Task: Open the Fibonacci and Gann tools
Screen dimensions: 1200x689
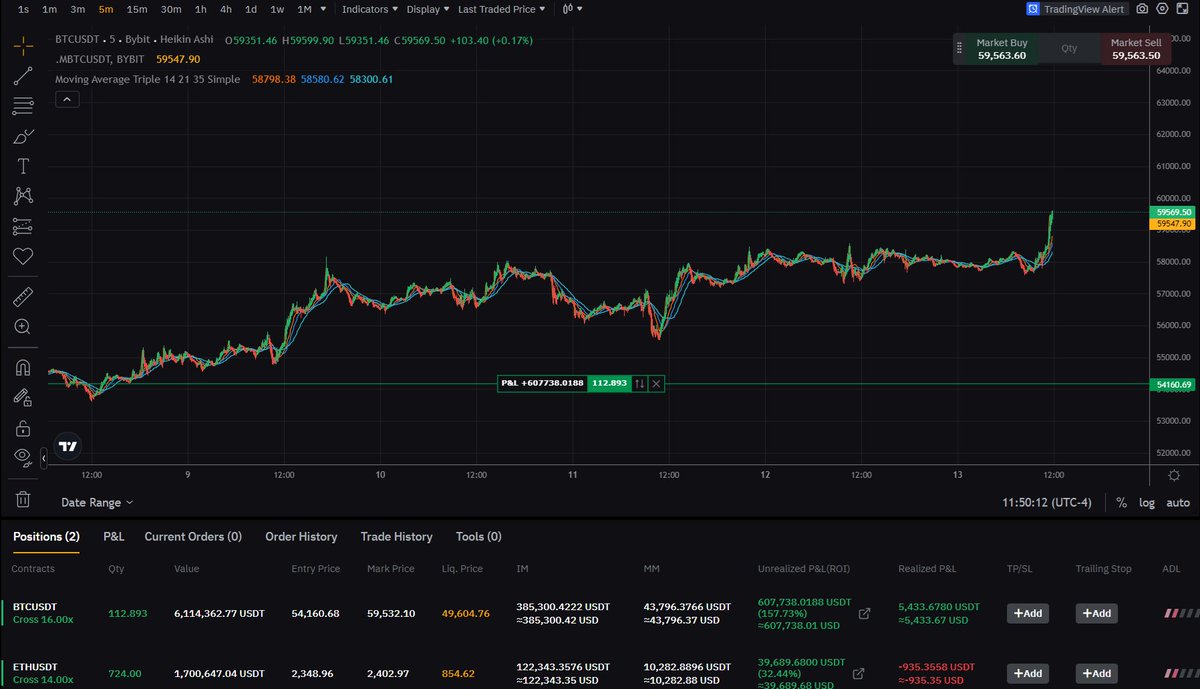Action: pyautogui.click(x=23, y=105)
